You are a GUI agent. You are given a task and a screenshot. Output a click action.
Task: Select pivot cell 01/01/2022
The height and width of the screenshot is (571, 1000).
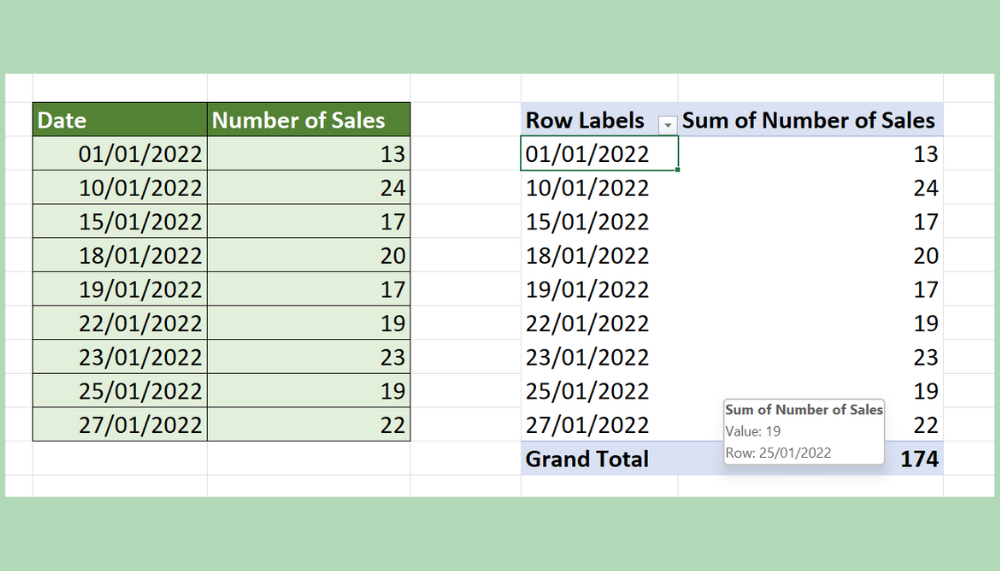(598, 154)
